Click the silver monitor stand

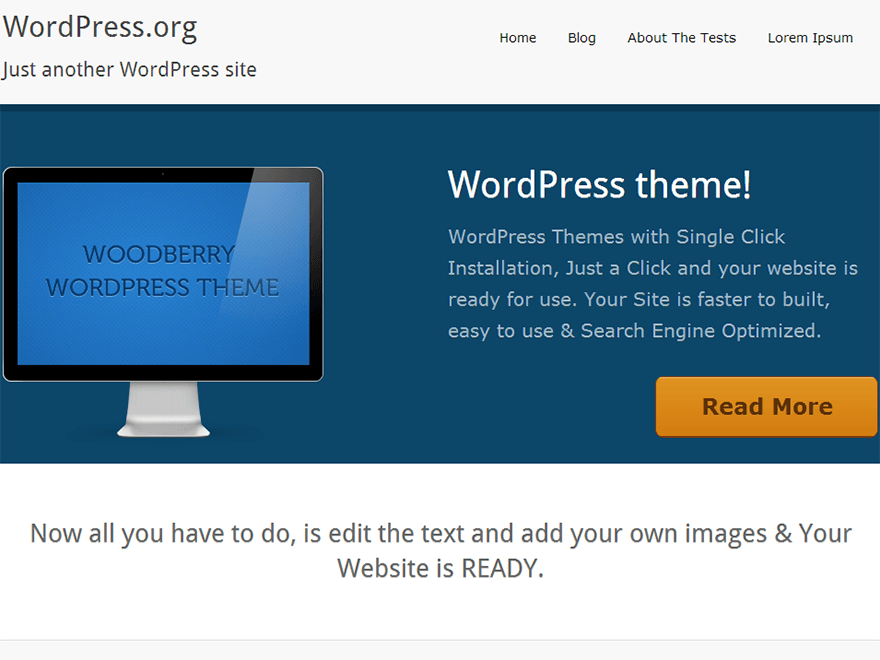[163, 412]
